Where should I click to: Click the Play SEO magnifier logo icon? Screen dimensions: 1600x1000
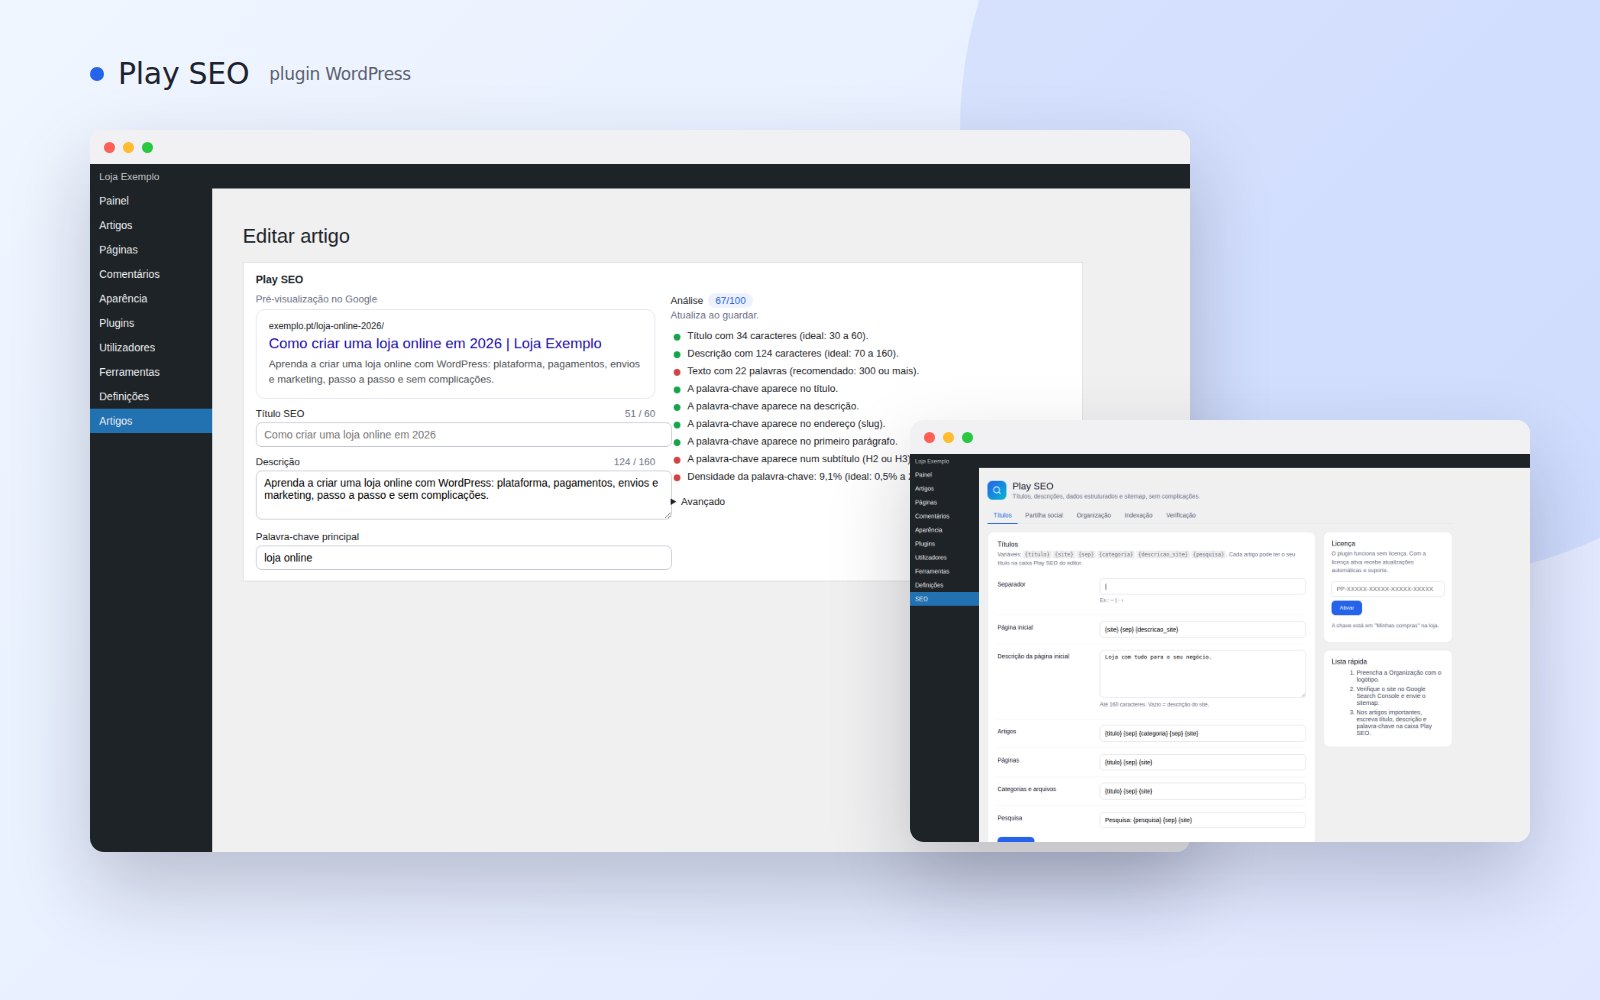pyautogui.click(x=997, y=490)
